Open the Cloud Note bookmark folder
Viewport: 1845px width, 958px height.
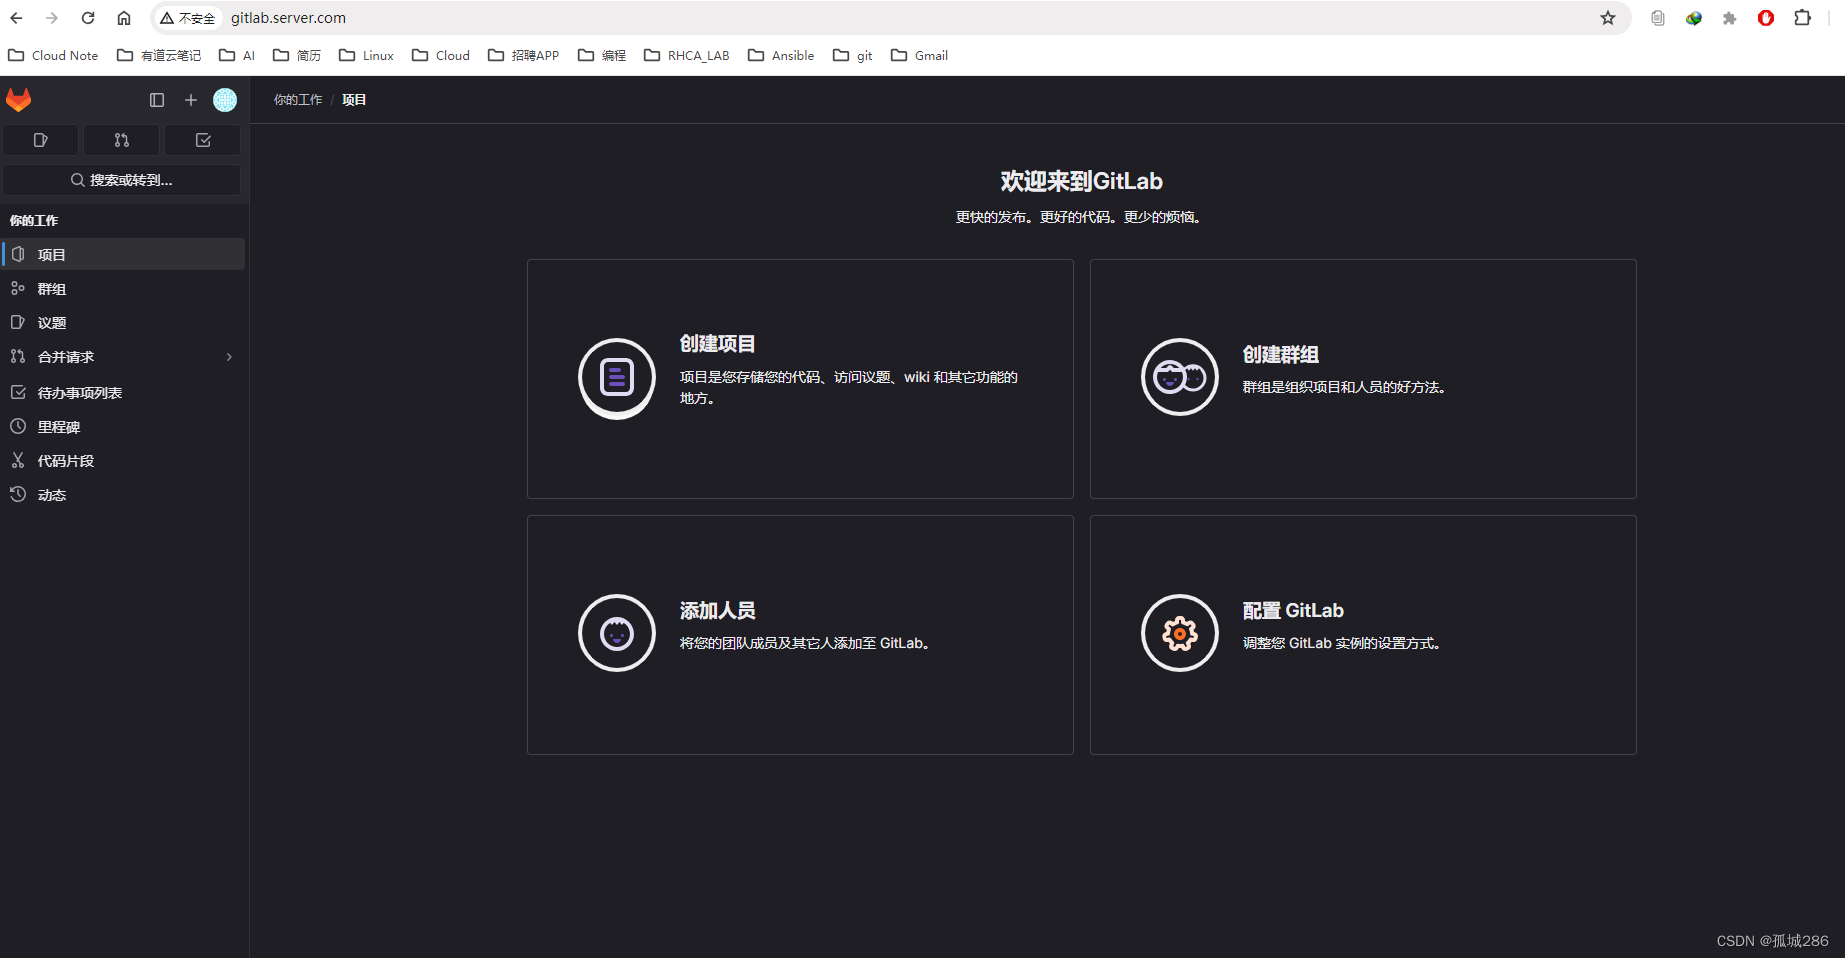pyautogui.click(x=53, y=56)
